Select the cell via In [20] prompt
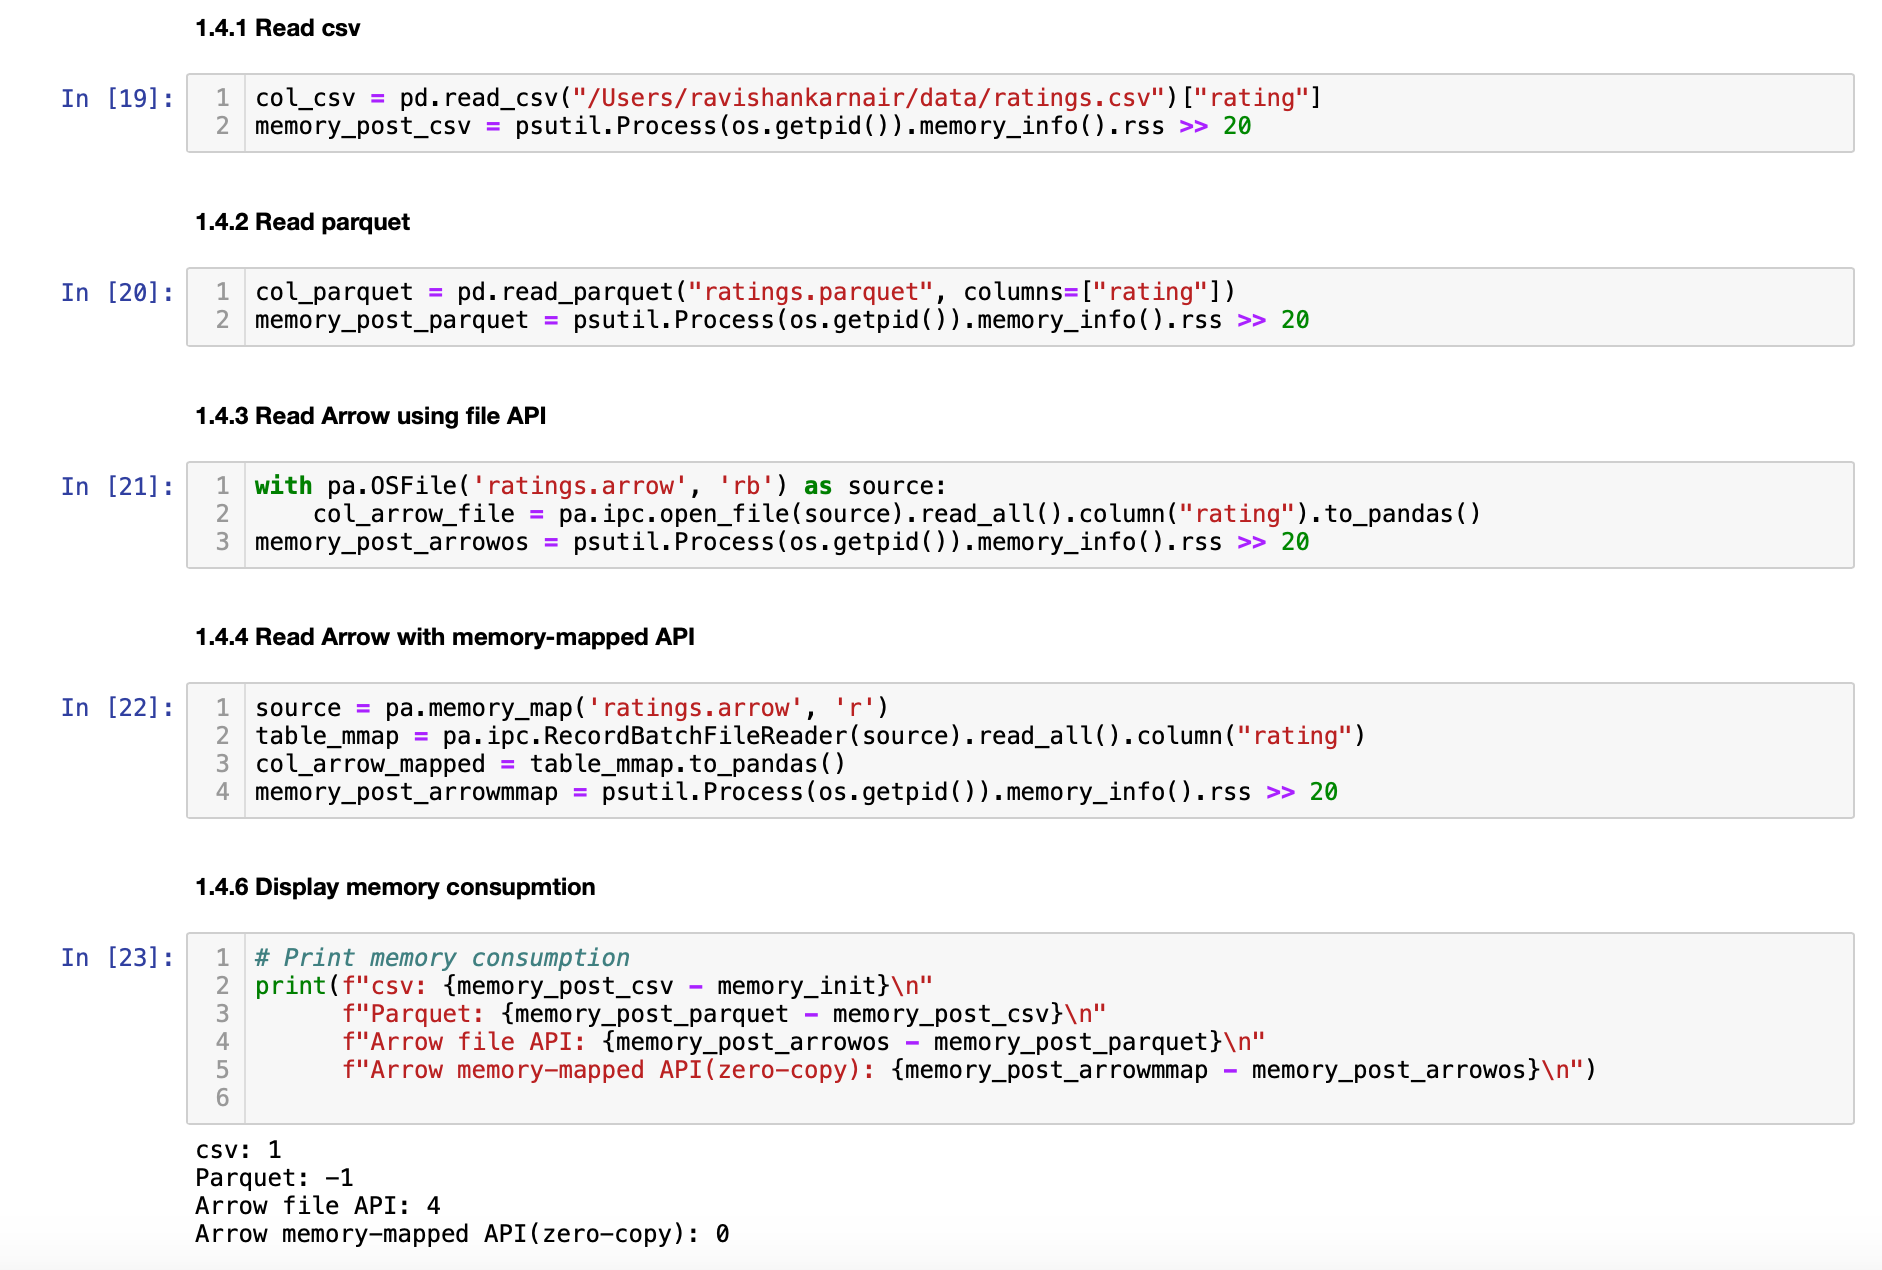 coord(117,293)
